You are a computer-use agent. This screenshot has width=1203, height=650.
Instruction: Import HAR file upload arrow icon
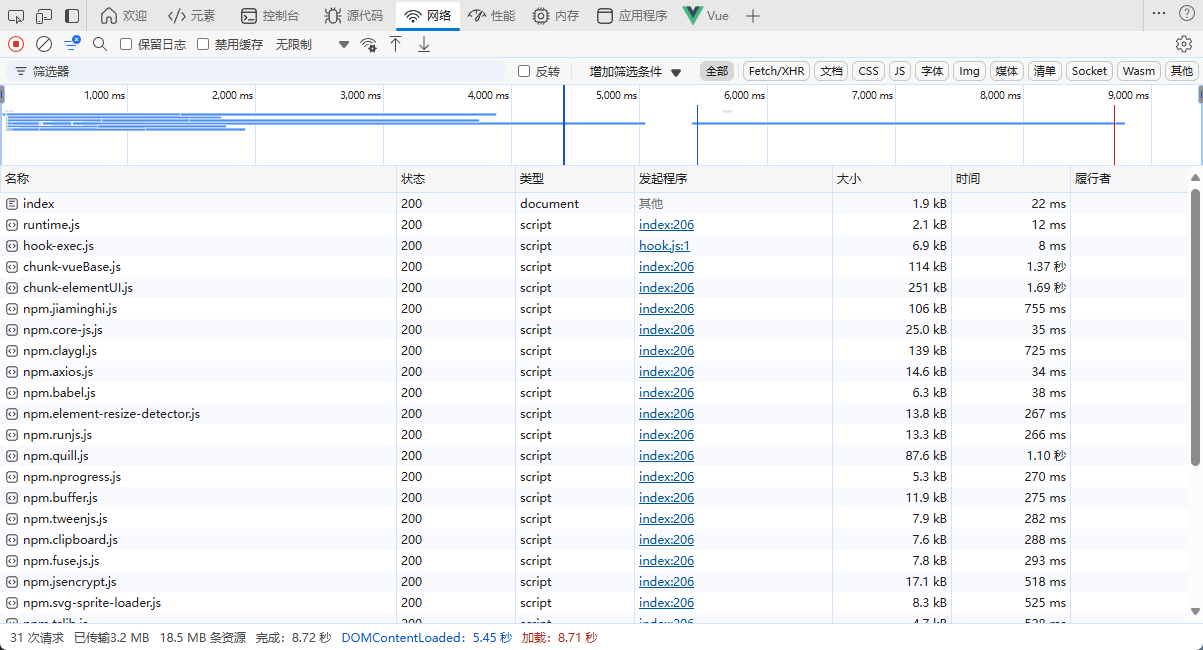point(396,44)
